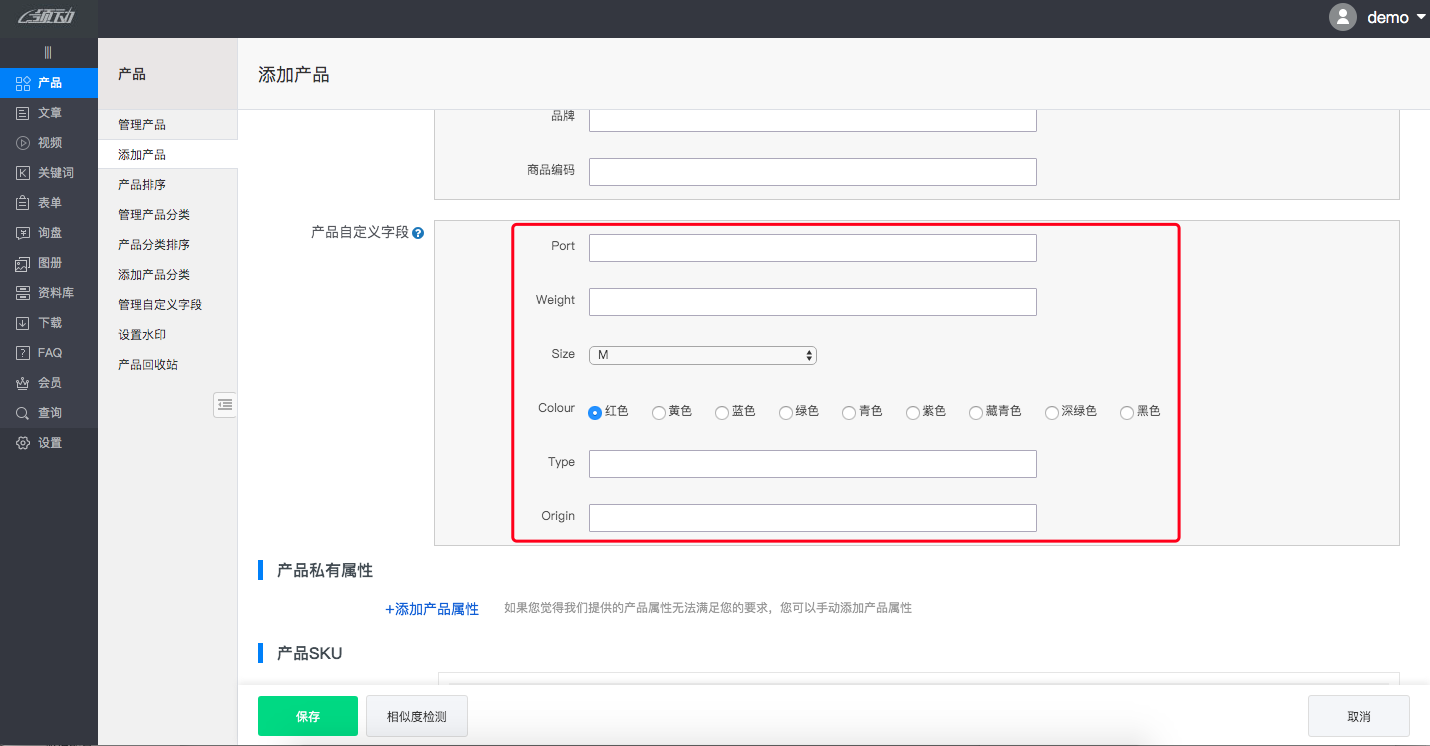Screen dimensions: 1430x746
Task: Open the Size dropdown showing M
Action: (x=703, y=354)
